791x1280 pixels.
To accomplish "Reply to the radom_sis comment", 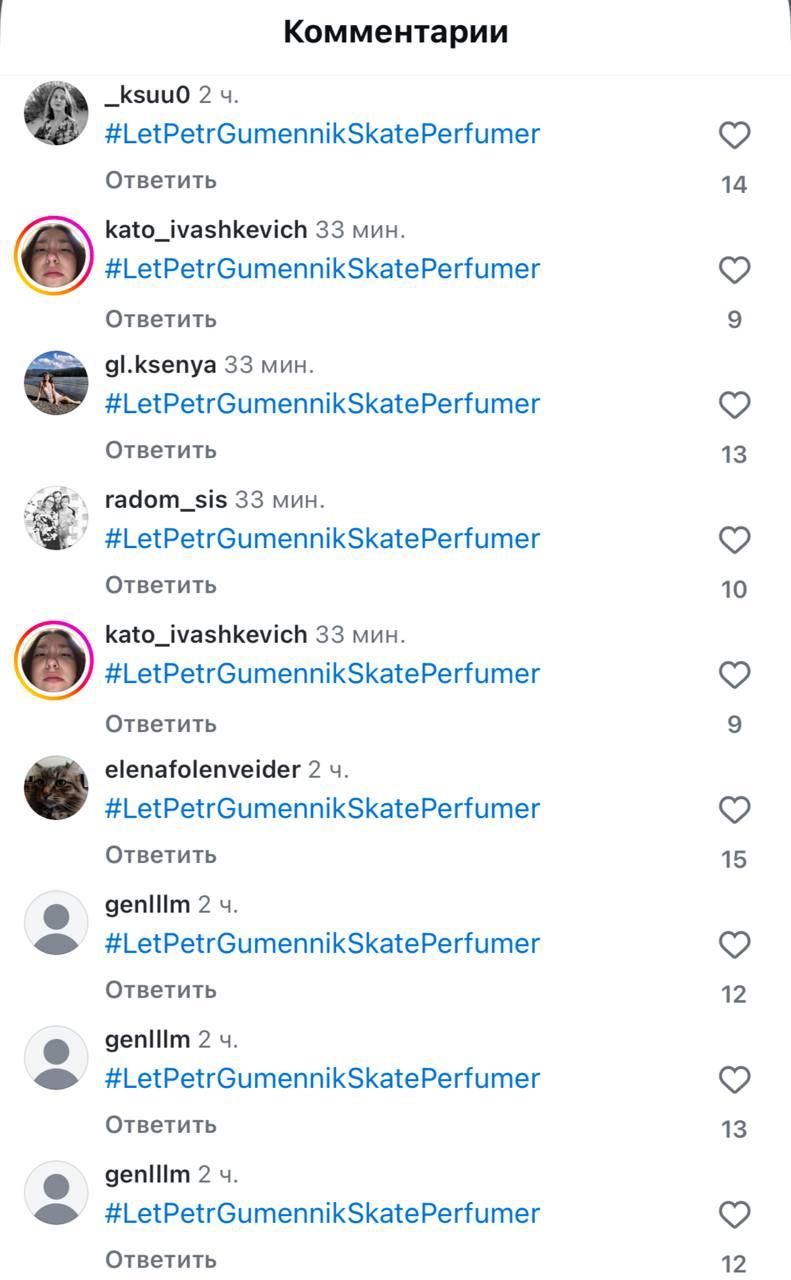I will (x=161, y=584).
